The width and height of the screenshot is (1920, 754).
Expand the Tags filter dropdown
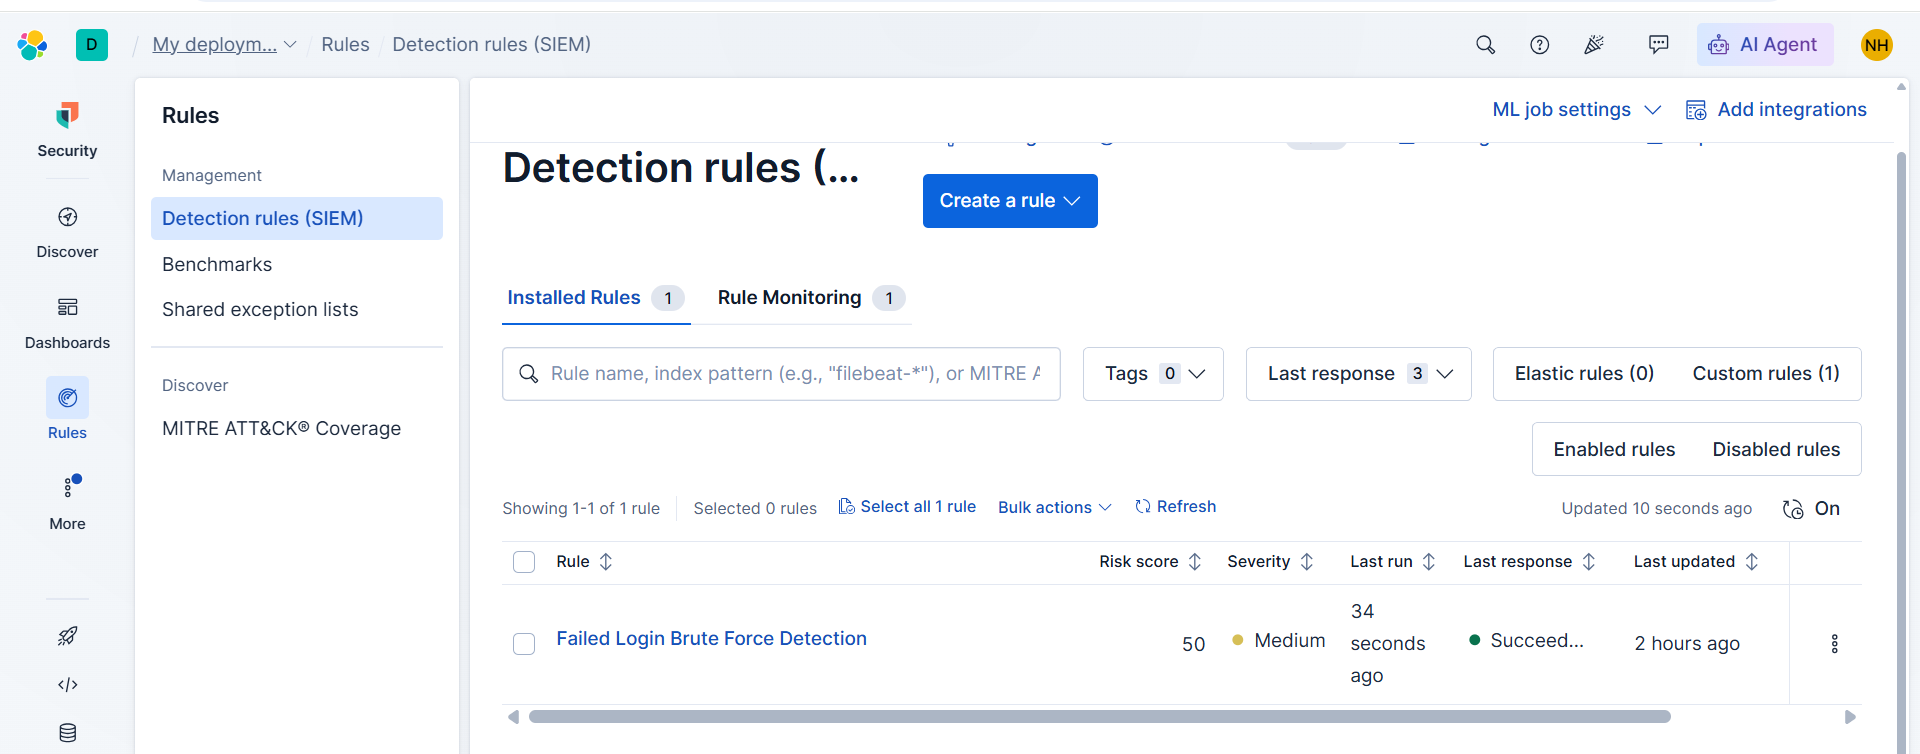(1153, 374)
